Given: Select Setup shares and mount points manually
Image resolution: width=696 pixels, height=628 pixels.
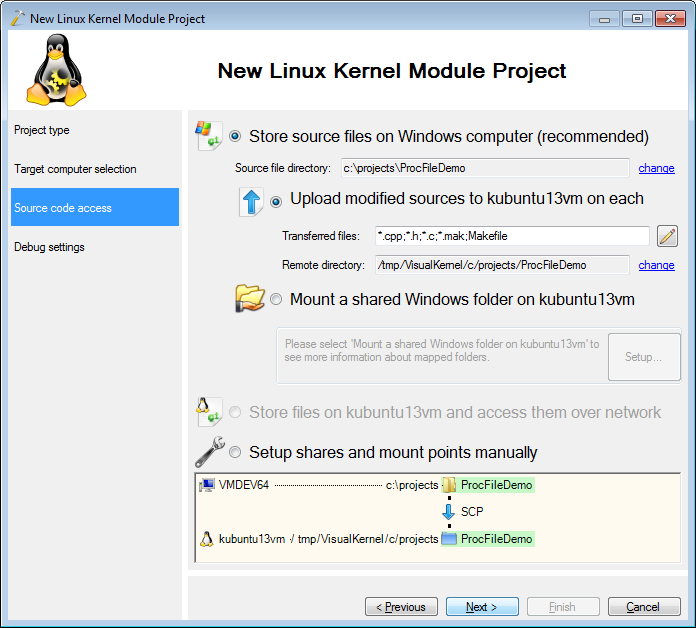Looking at the screenshot, I should (x=235, y=452).
